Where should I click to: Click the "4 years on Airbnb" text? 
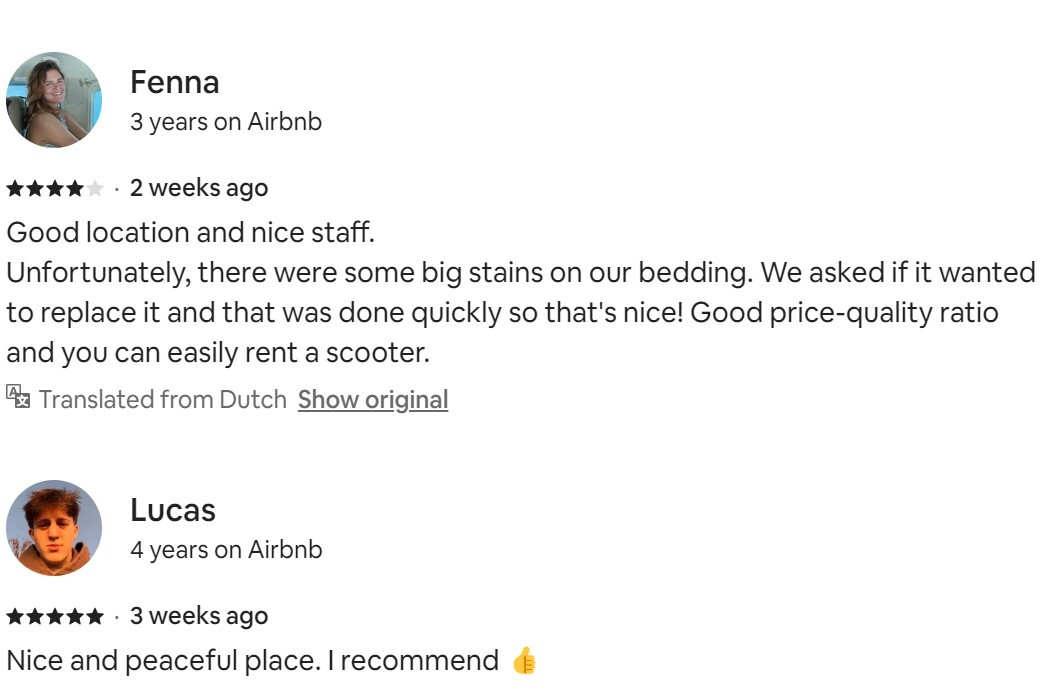pos(226,550)
